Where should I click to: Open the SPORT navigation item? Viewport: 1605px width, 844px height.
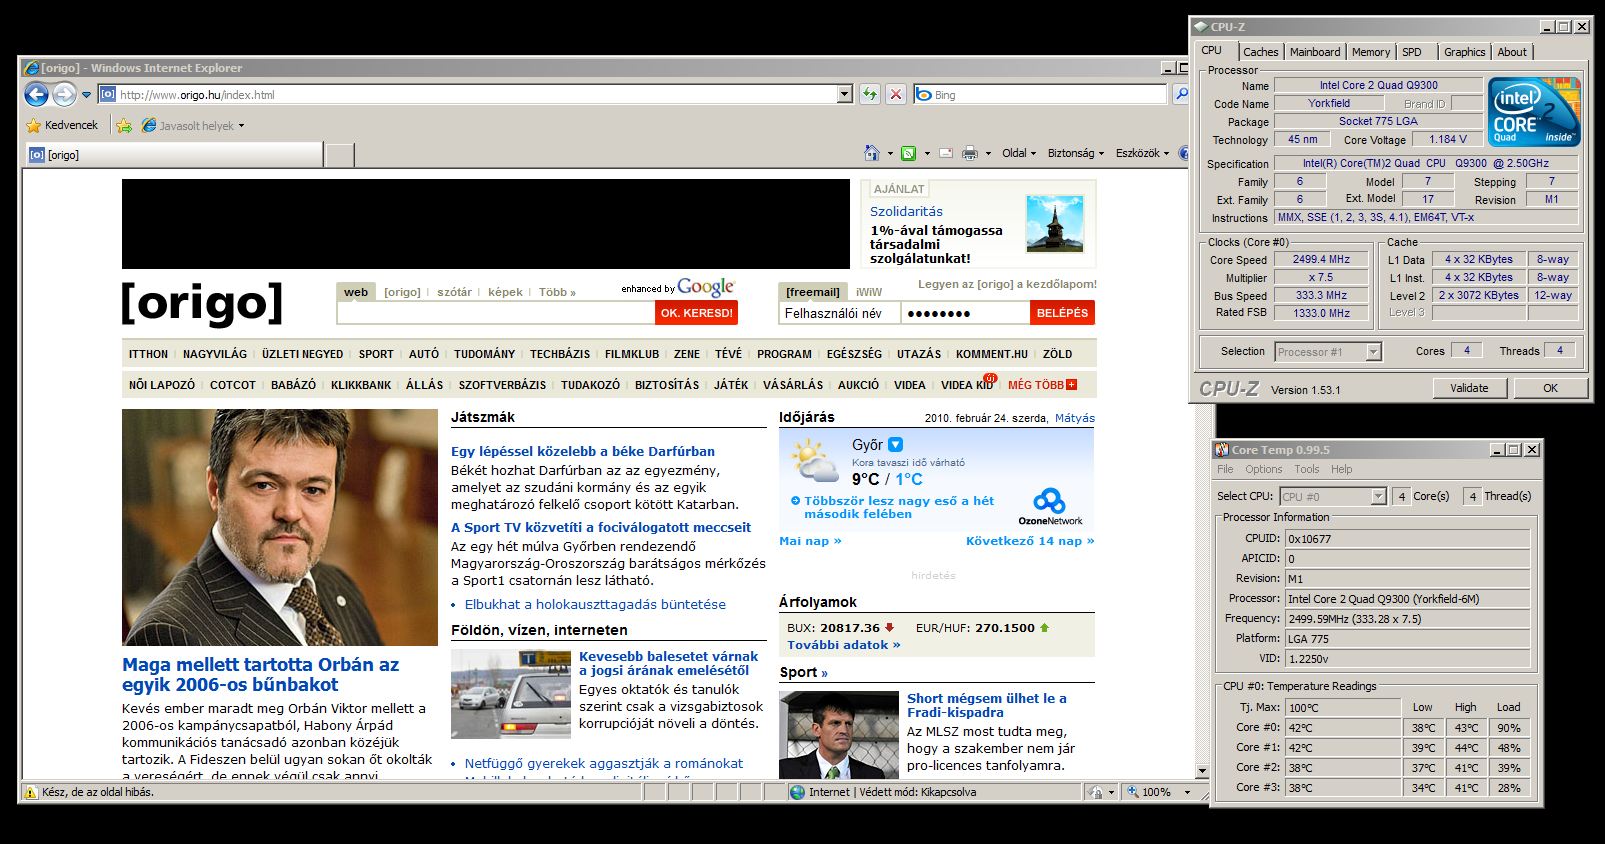point(376,354)
